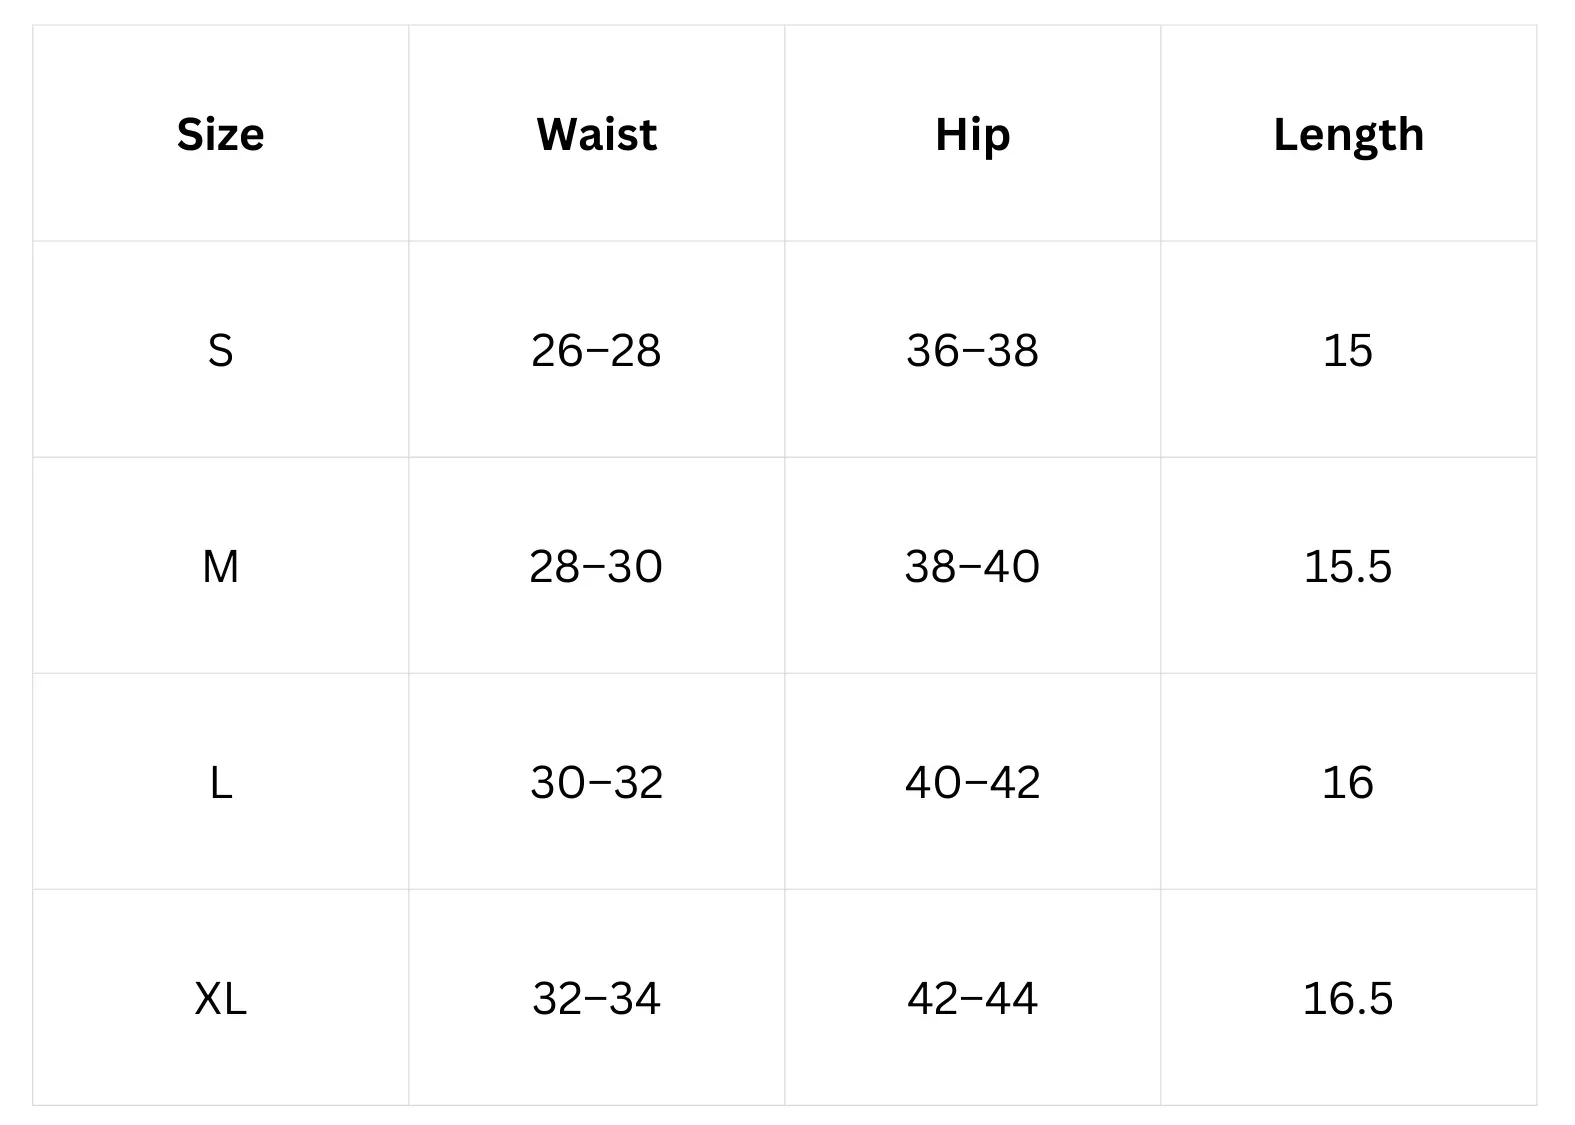This screenshot has height=1125, width=1575.
Task: Select the M size cell
Action: (x=220, y=566)
